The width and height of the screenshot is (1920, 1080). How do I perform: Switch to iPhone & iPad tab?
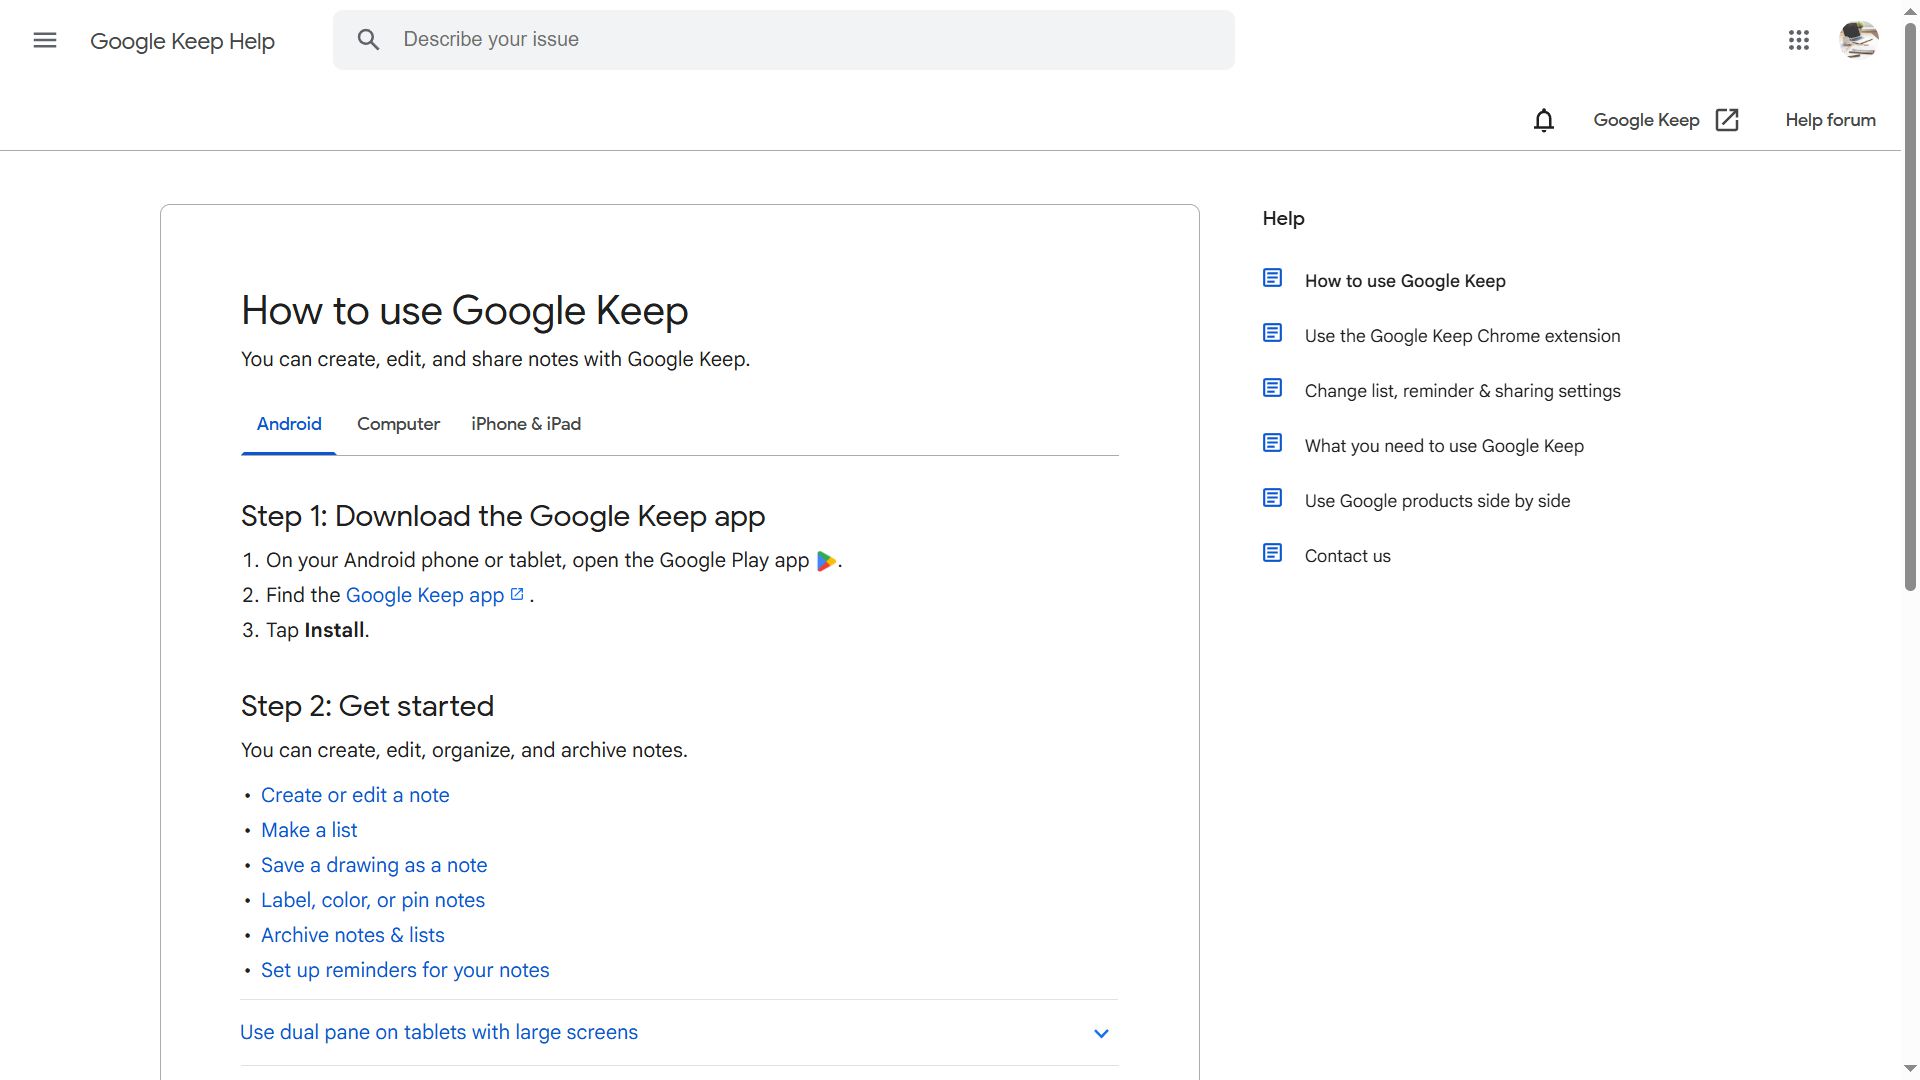click(x=526, y=424)
